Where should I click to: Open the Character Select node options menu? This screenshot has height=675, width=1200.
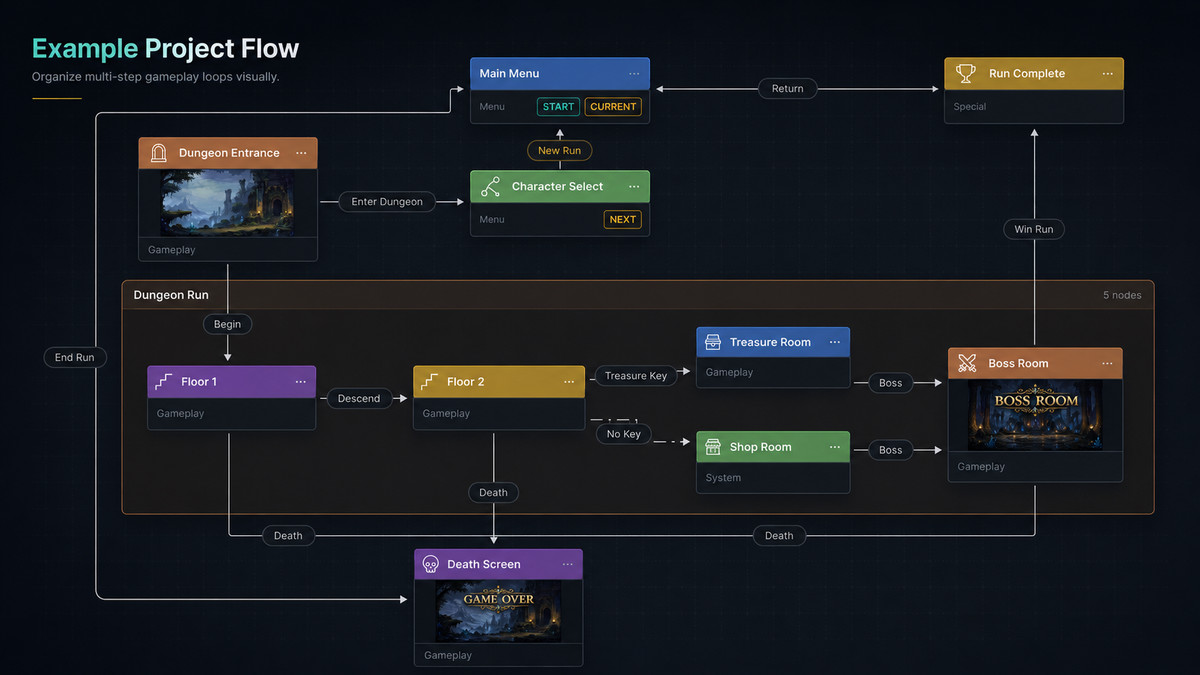[634, 187]
